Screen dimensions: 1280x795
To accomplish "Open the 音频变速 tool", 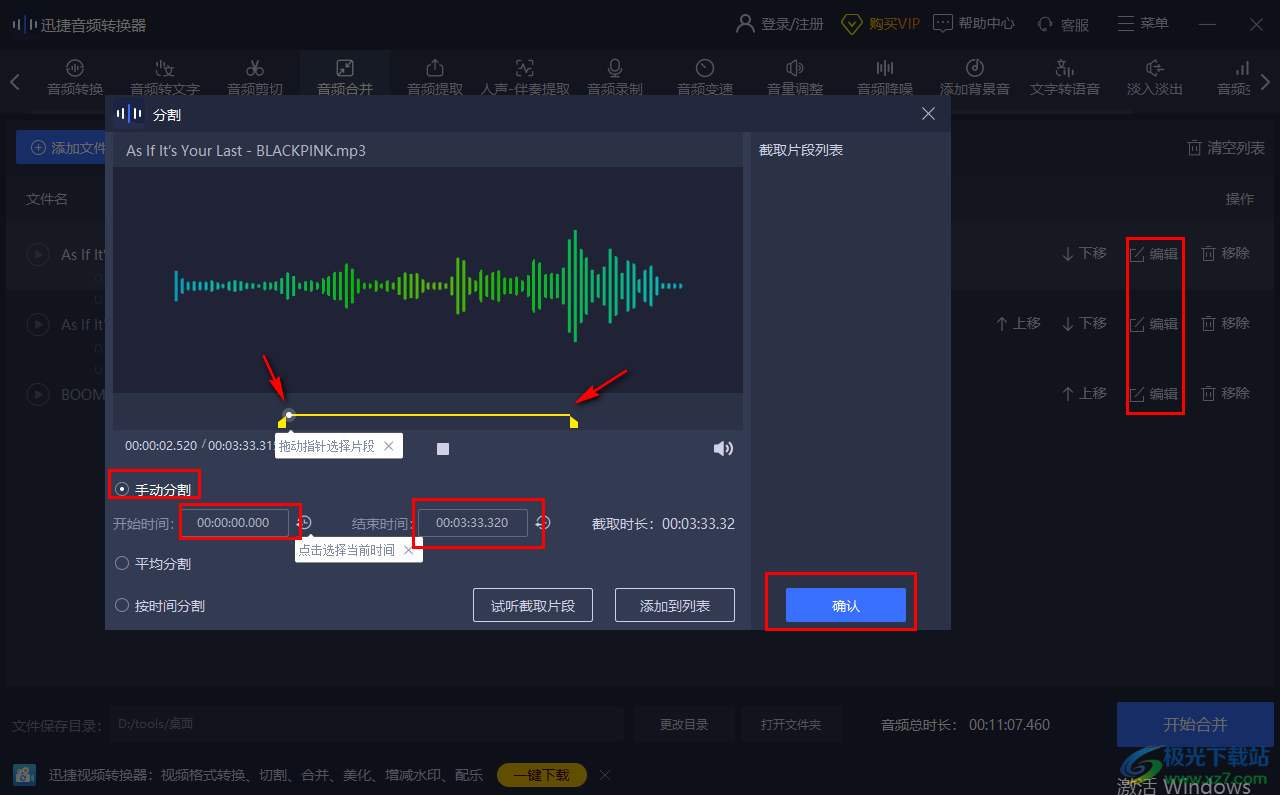I will click(705, 78).
